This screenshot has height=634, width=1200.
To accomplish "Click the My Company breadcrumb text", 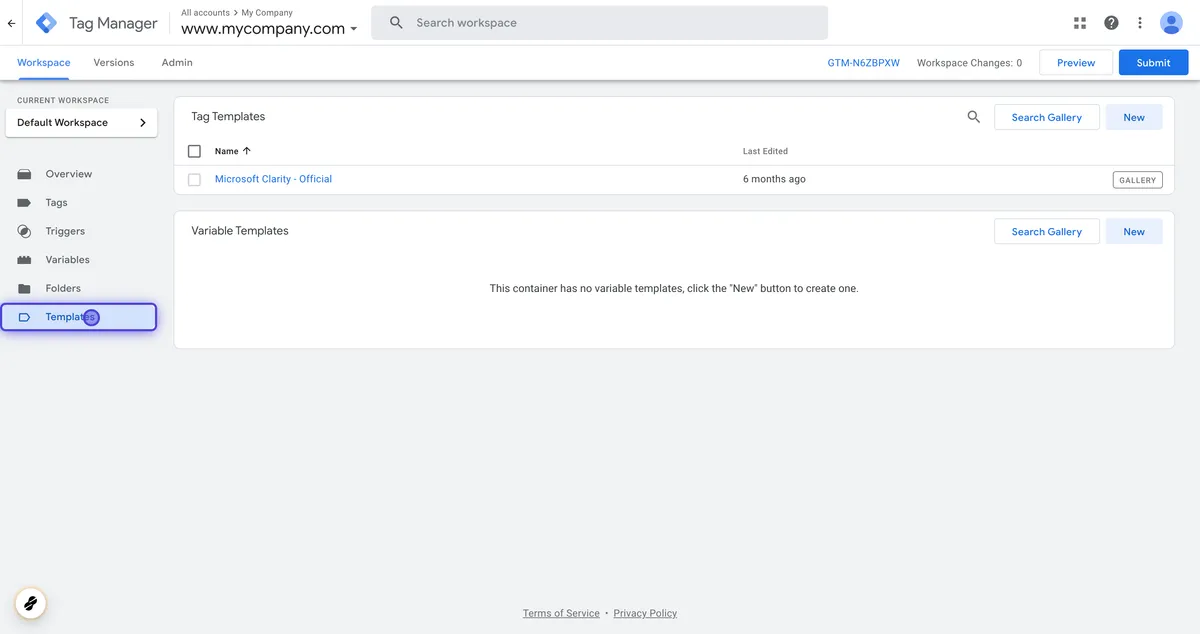I will click(267, 13).
